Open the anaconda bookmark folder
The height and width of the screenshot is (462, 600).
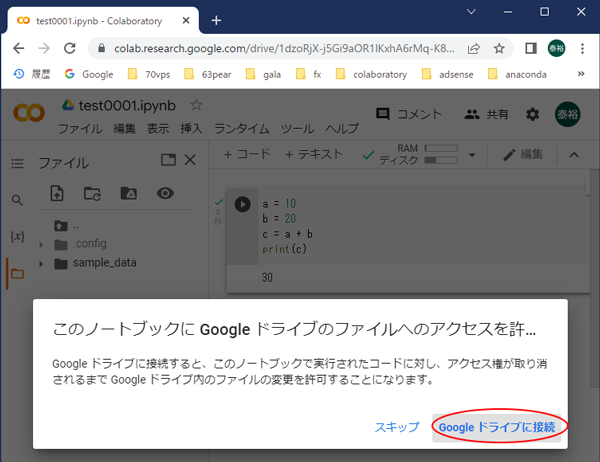click(517, 74)
